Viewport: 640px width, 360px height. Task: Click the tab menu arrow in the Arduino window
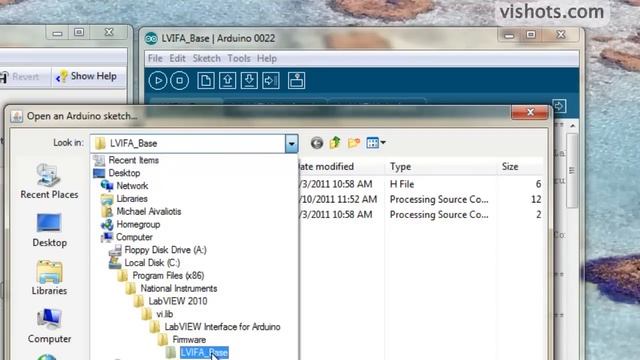pyautogui.click(x=559, y=106)
